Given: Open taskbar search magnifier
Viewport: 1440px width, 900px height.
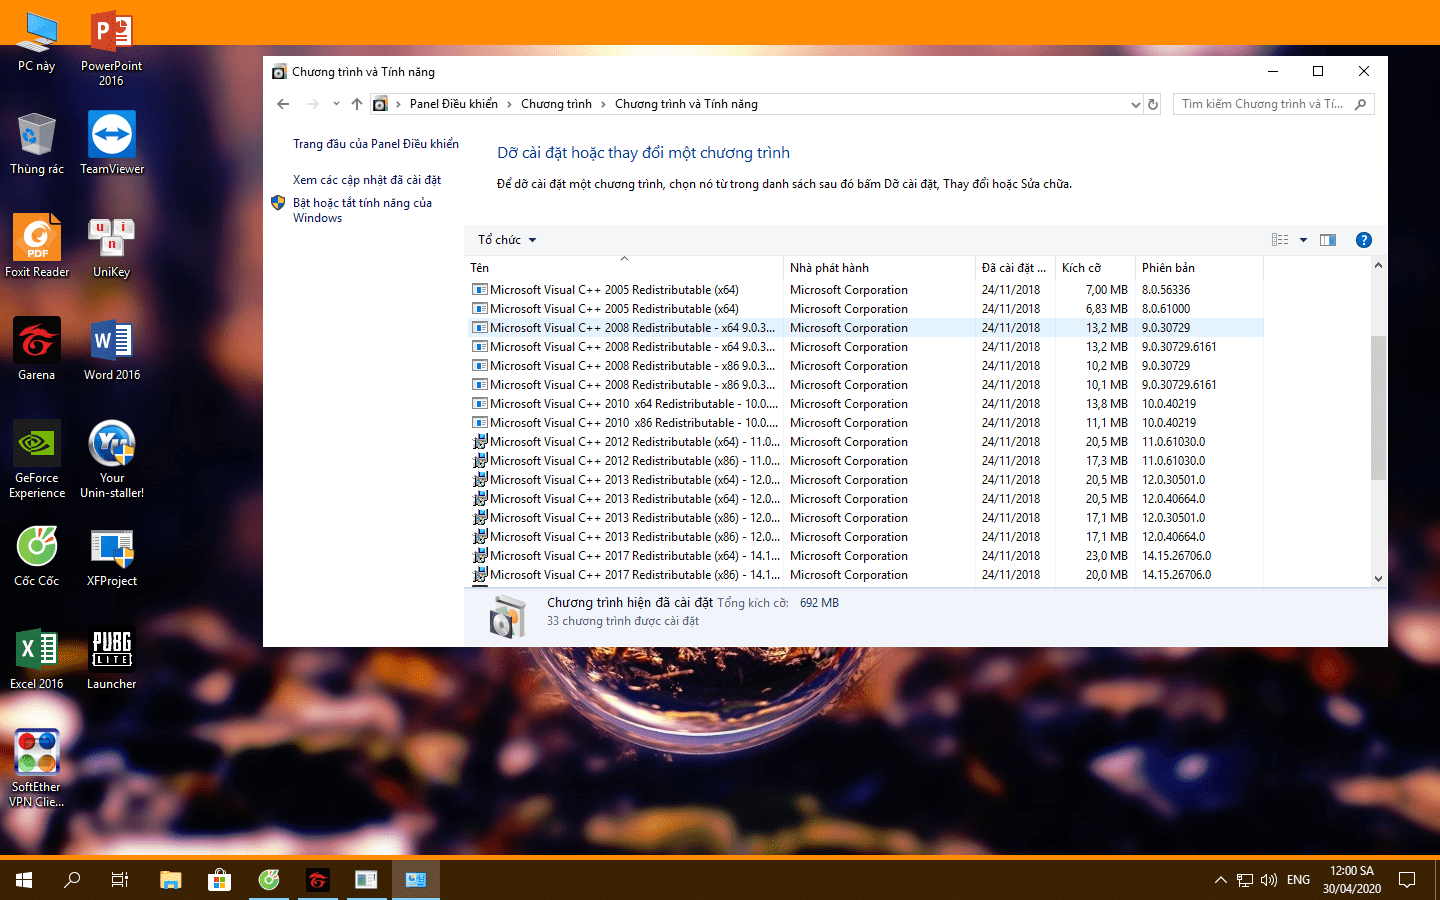Looking at the screenshot, I should [x=72, y=880].
